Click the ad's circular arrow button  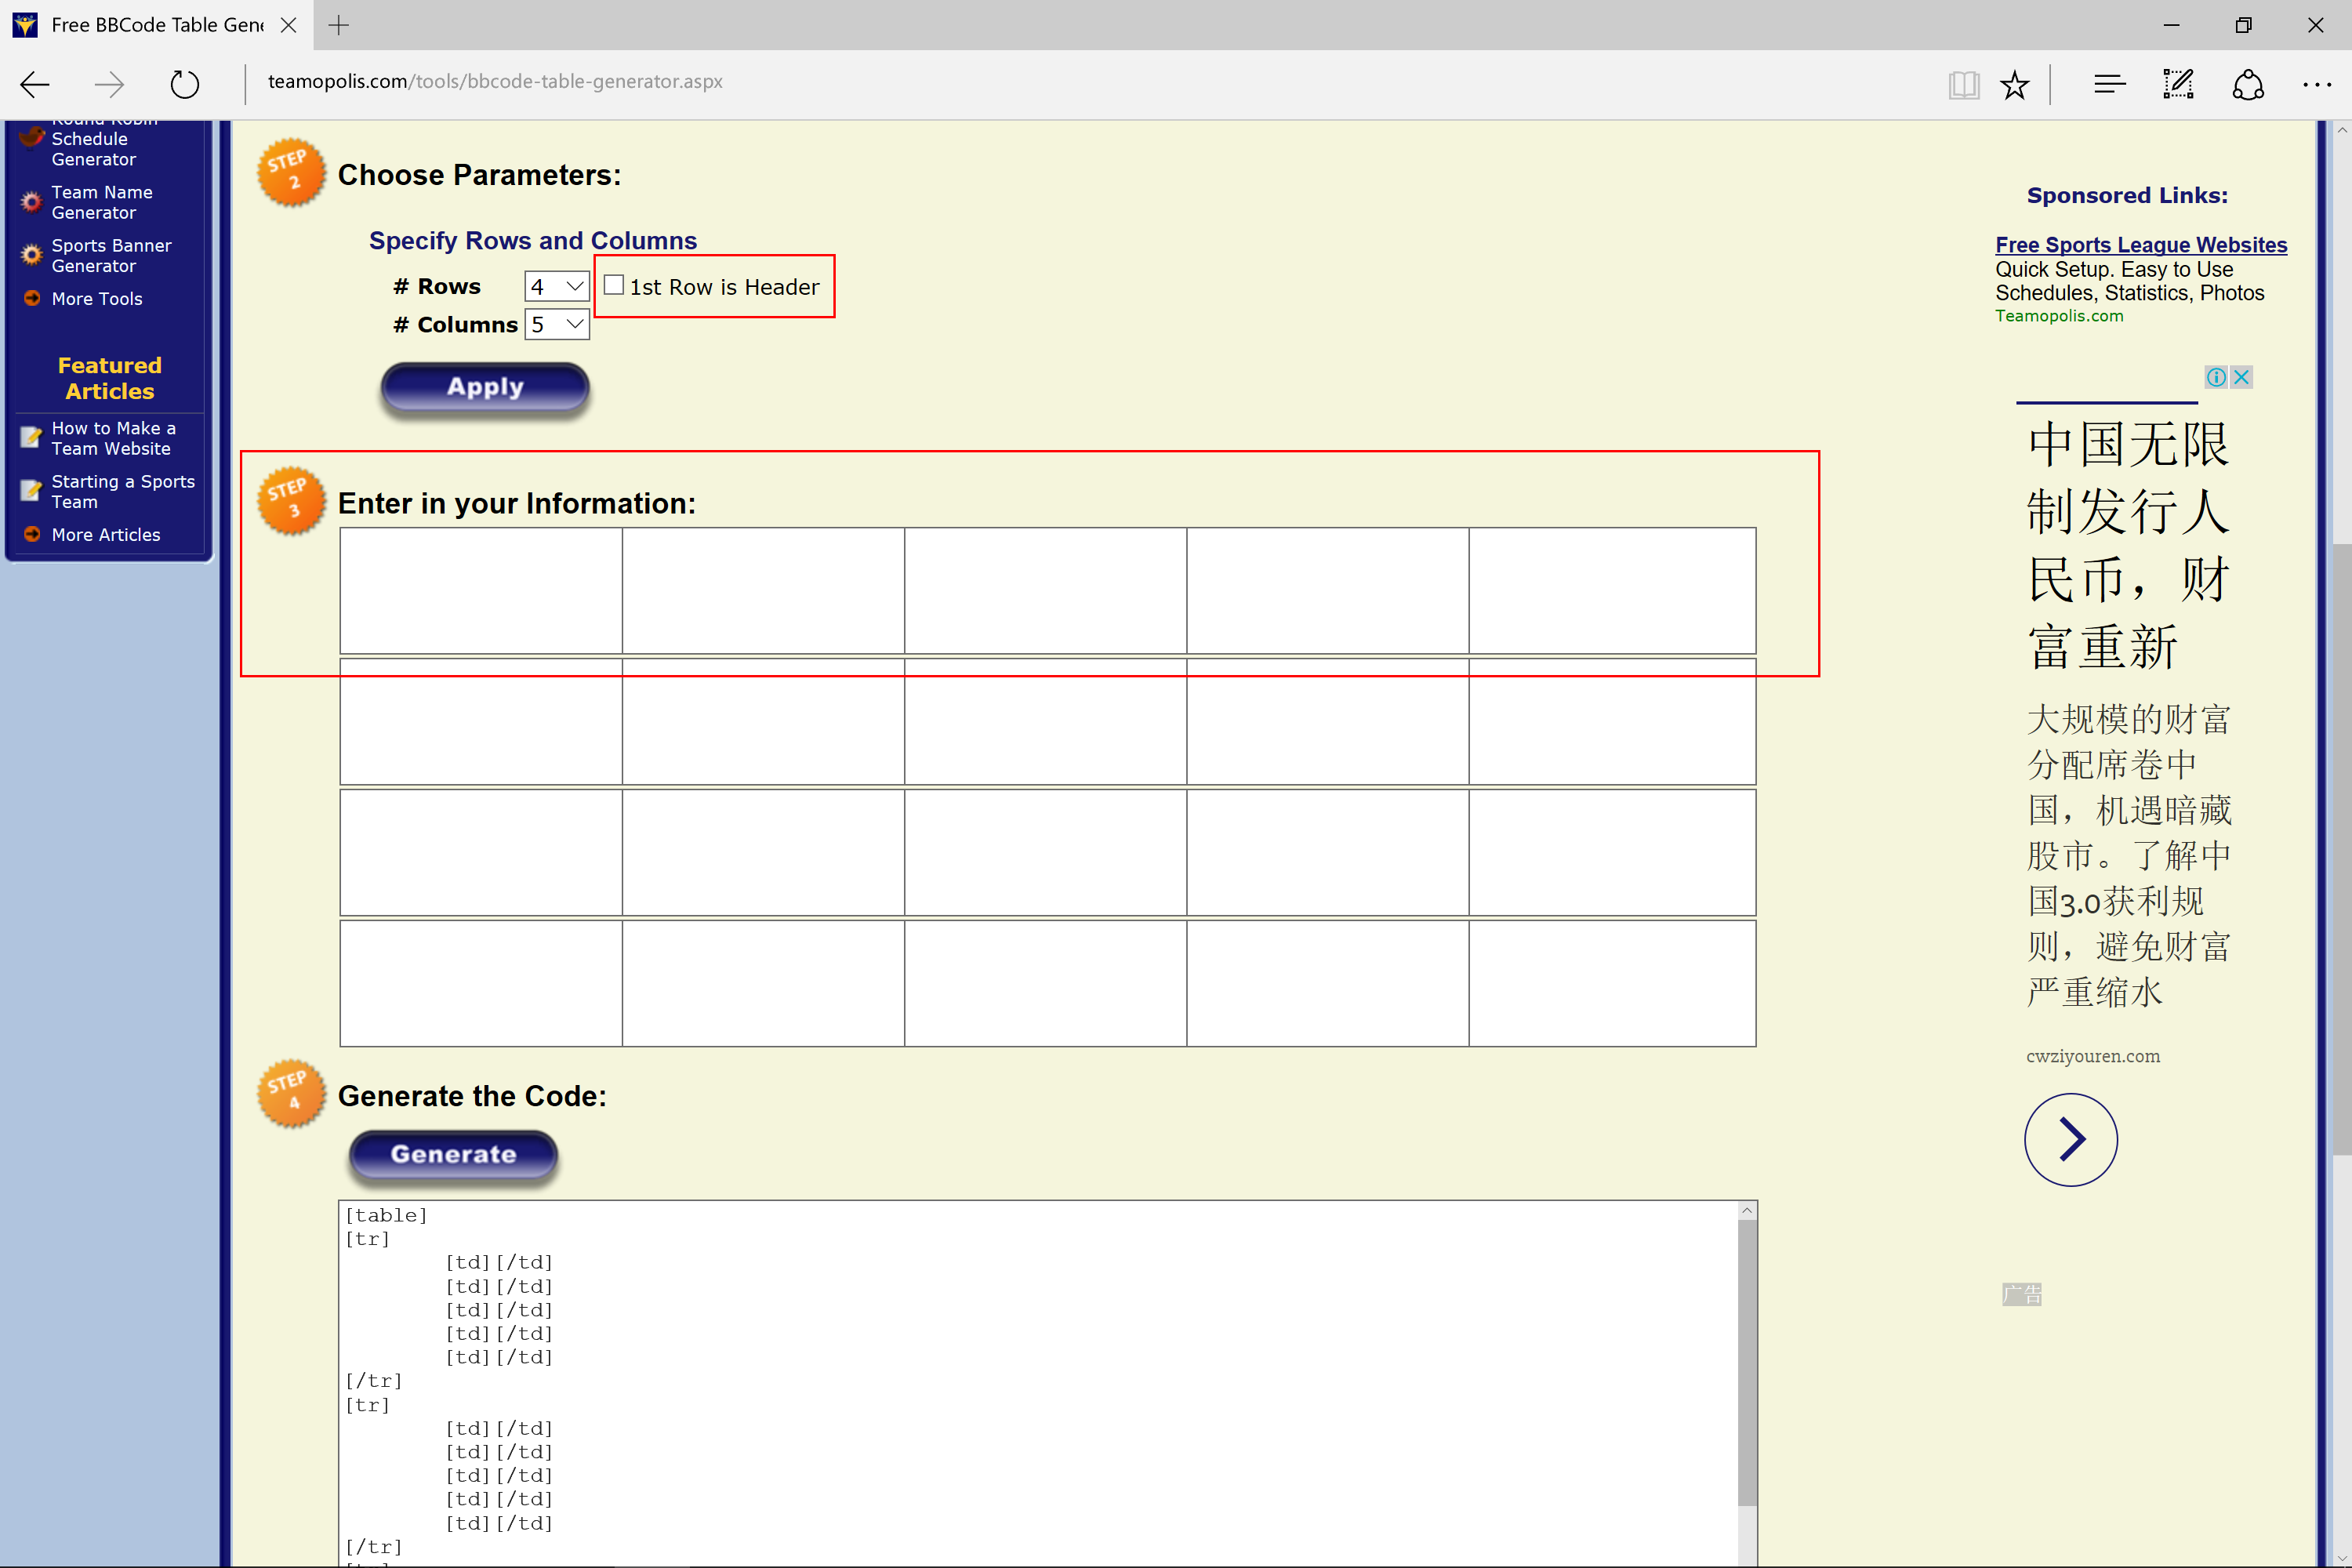2070,1139
